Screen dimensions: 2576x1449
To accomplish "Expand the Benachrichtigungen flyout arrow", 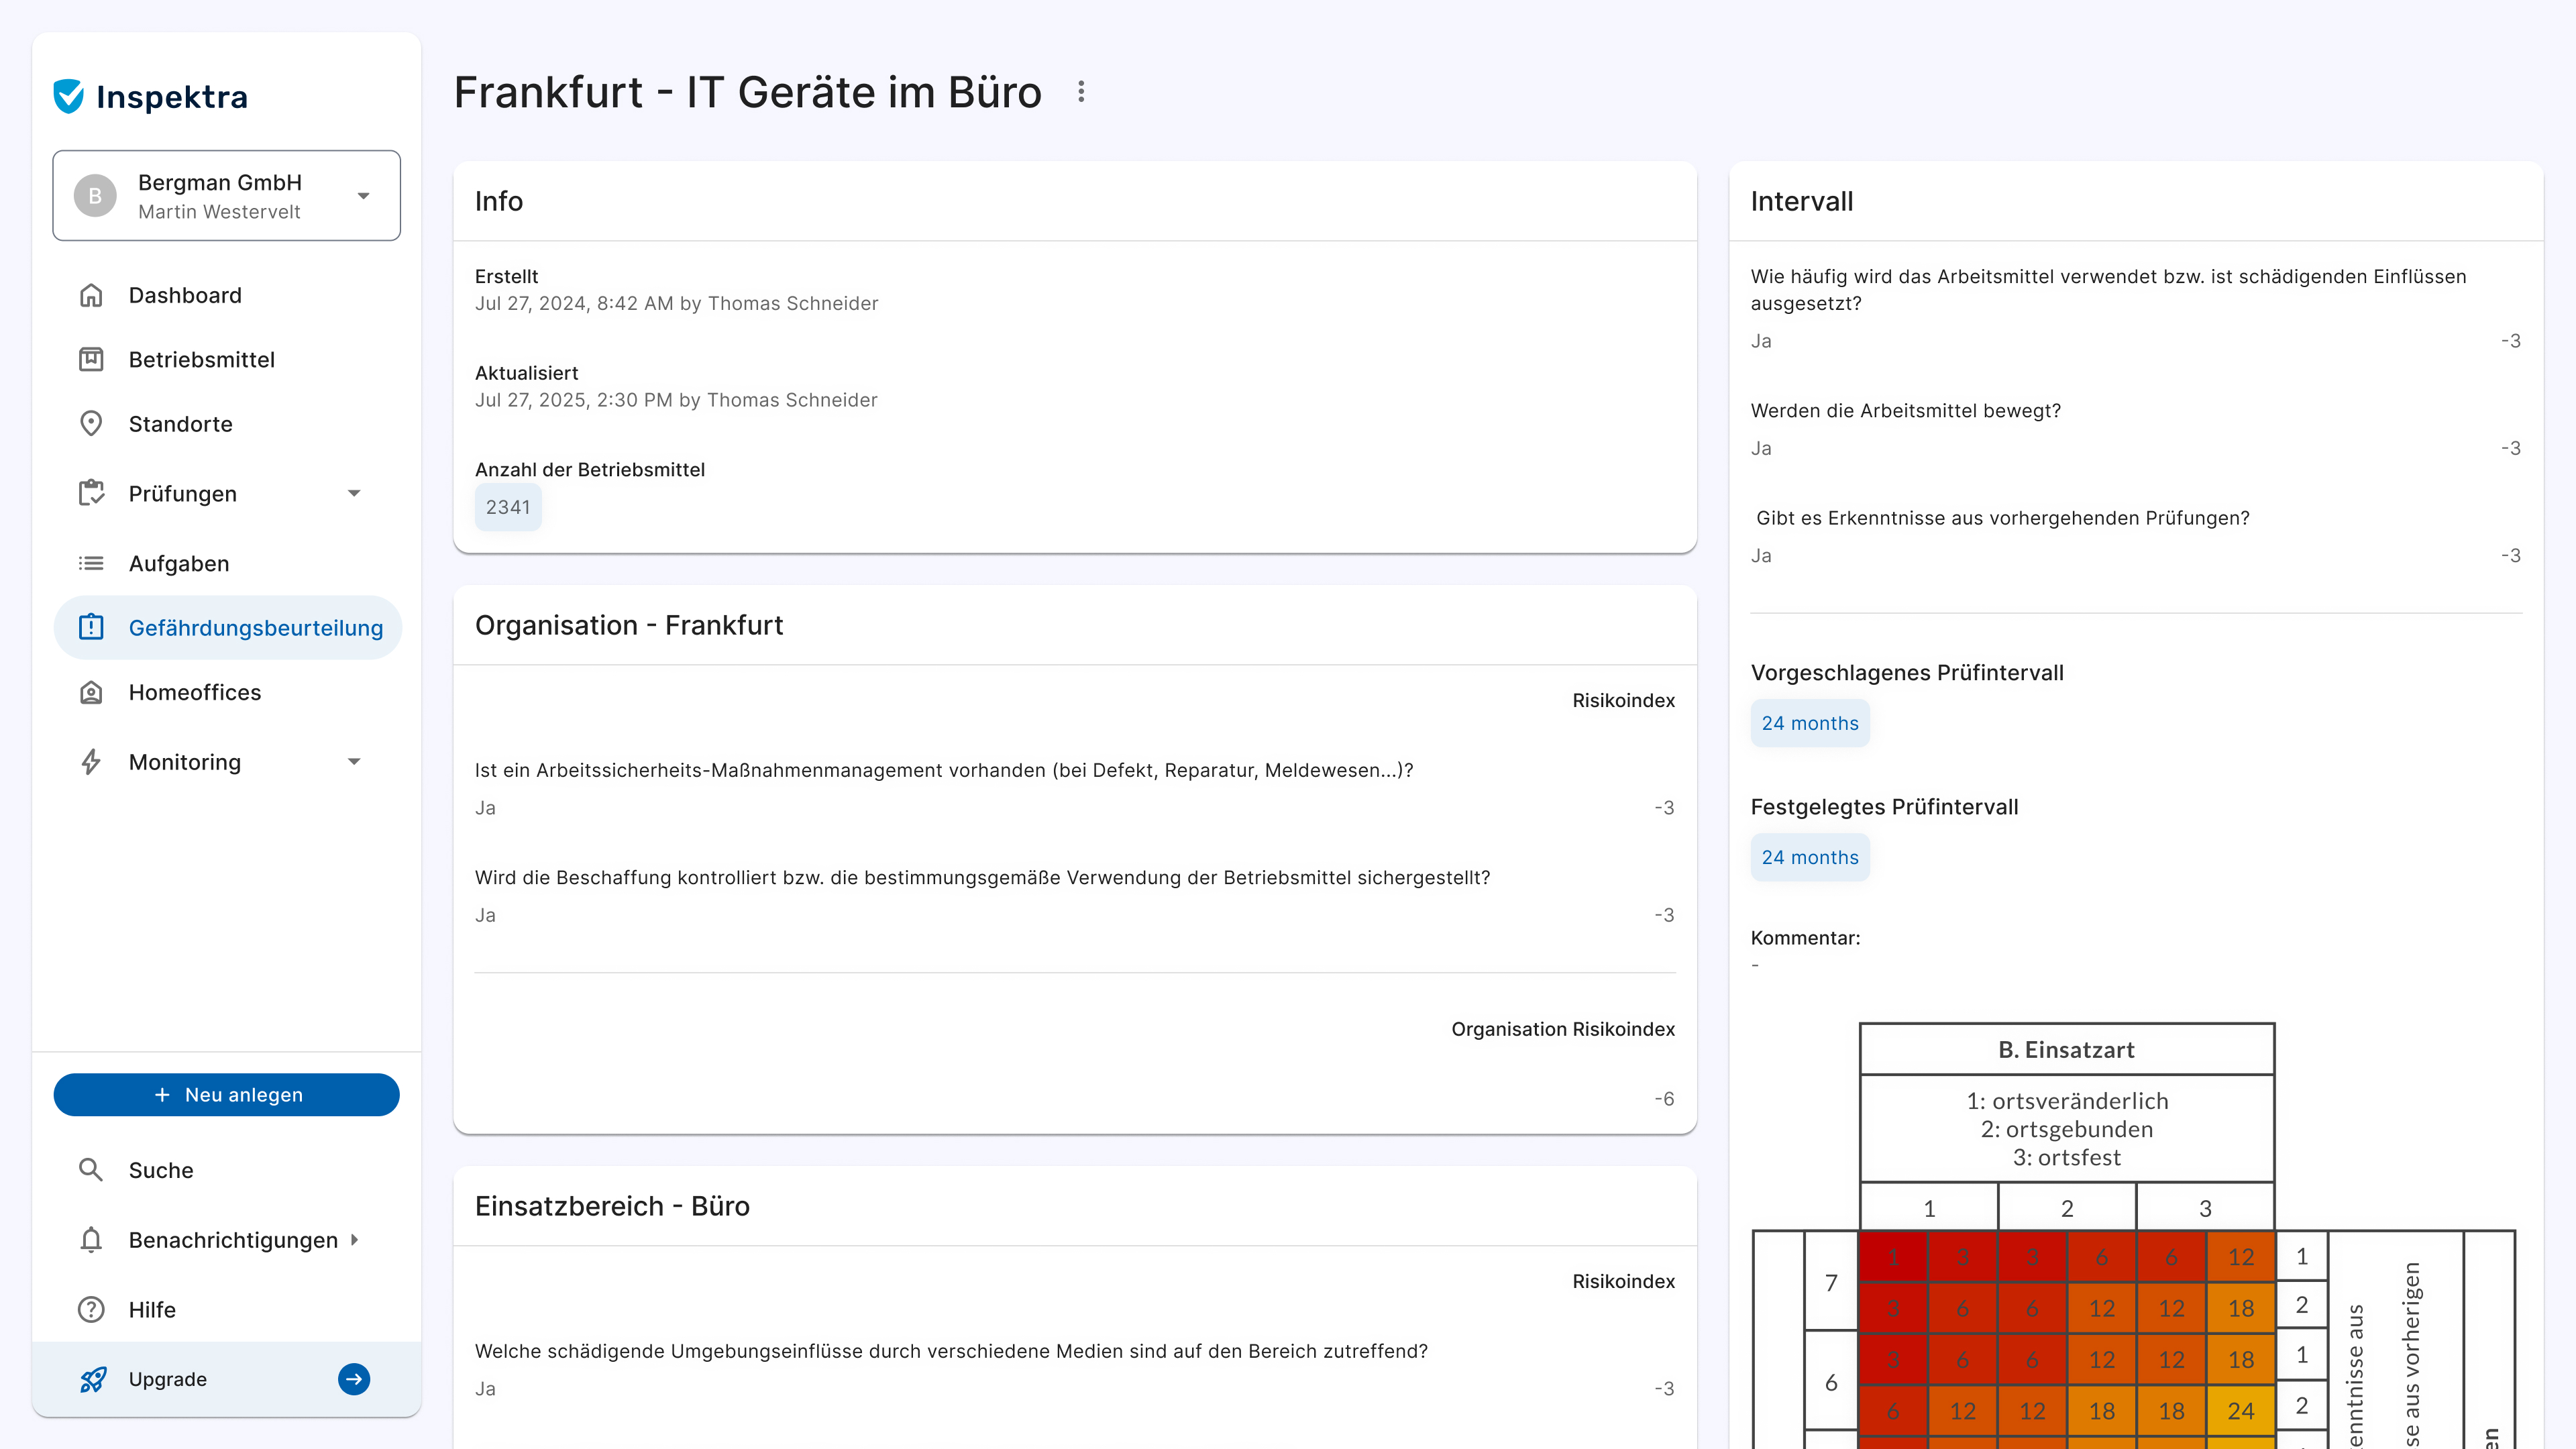I will point(354,1240).
